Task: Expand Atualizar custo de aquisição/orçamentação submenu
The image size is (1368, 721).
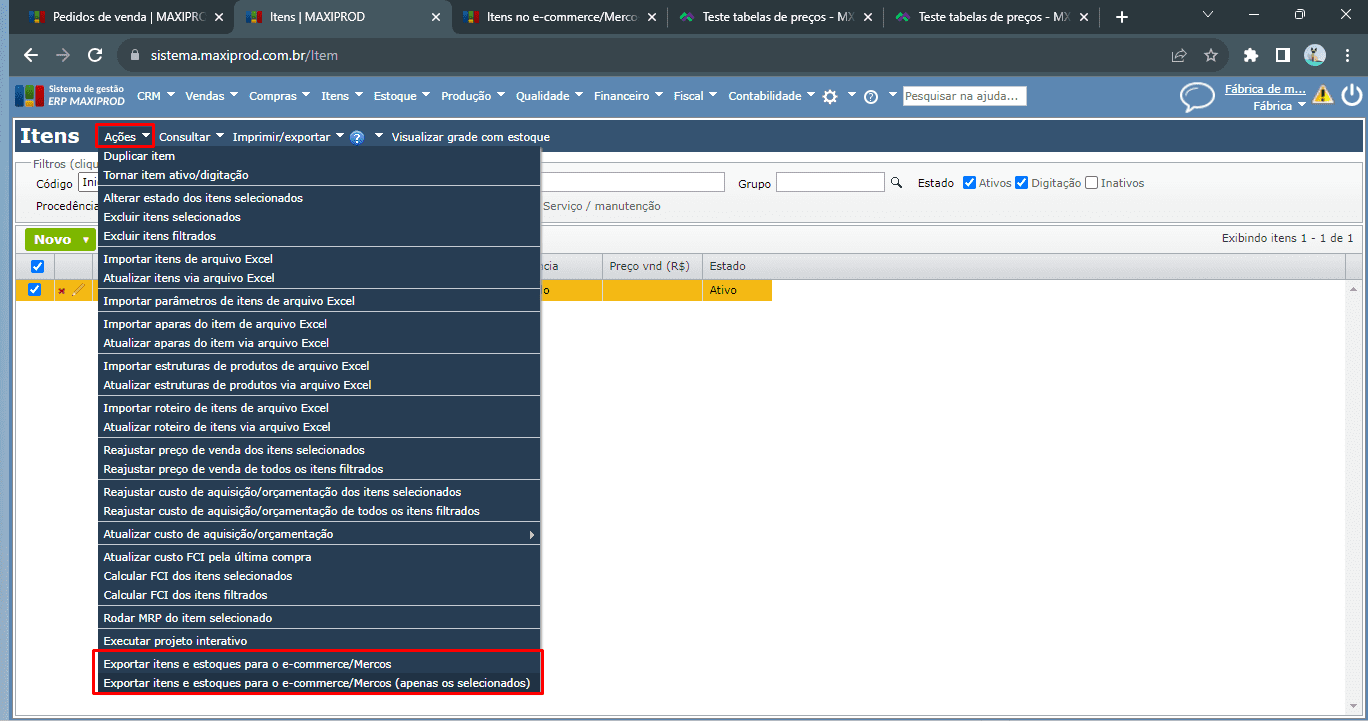Action: coord(319,534)
